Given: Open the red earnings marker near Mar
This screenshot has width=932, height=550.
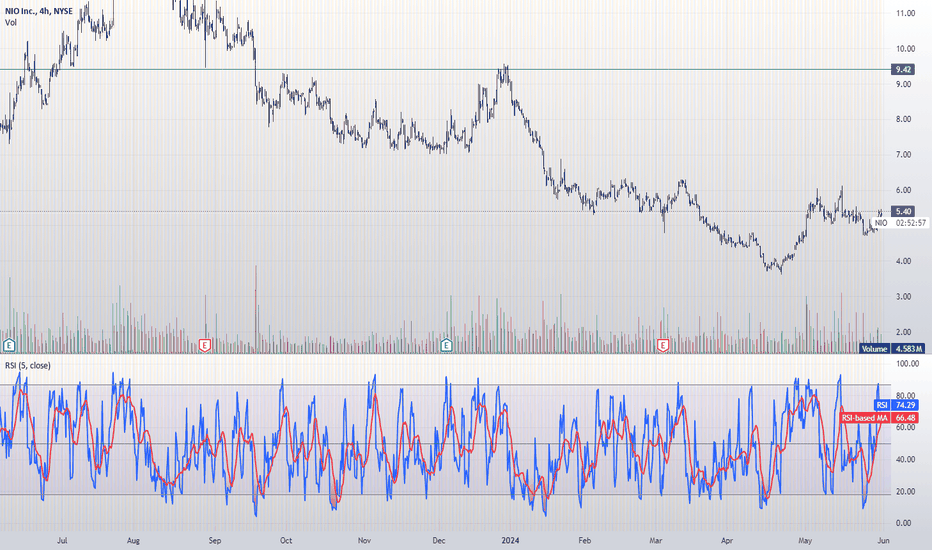Looking at the screenshot, I should click(663, 345).
